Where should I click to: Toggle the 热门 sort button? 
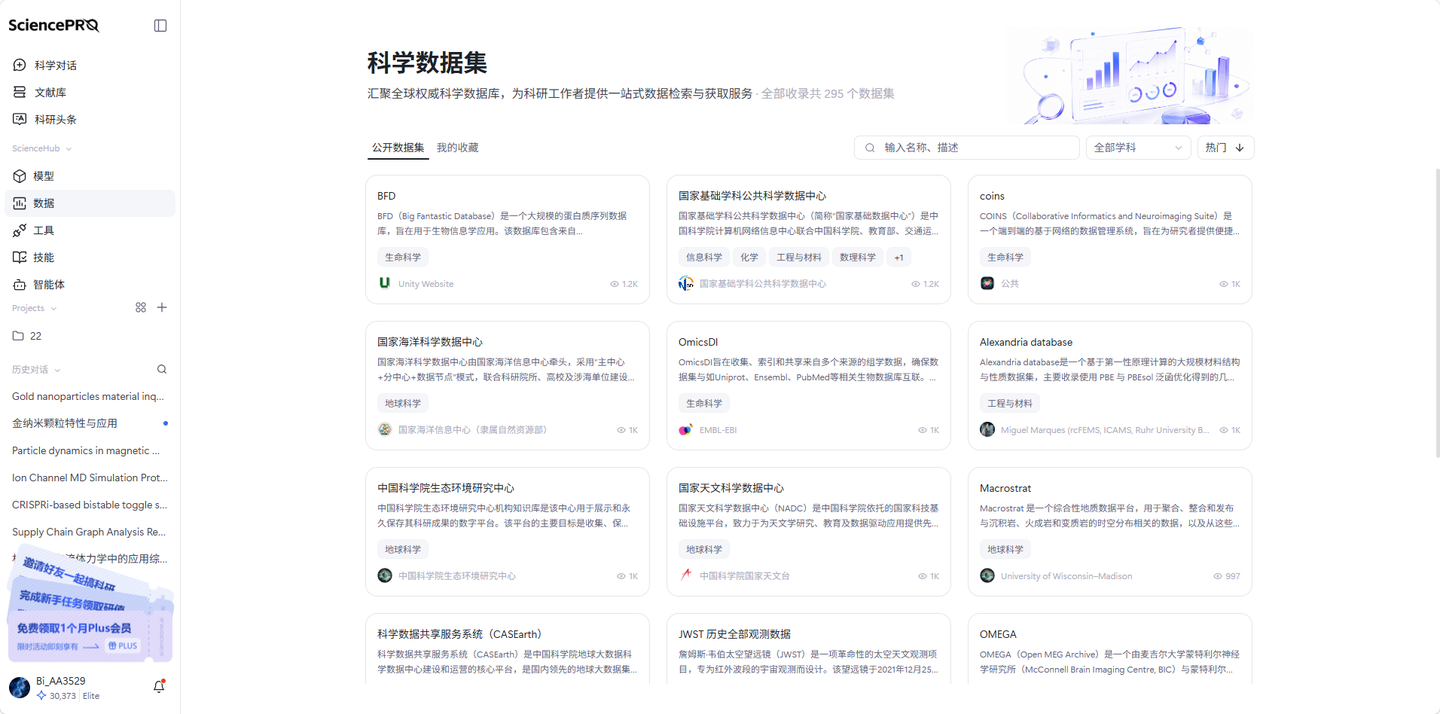pos(1225,148)
